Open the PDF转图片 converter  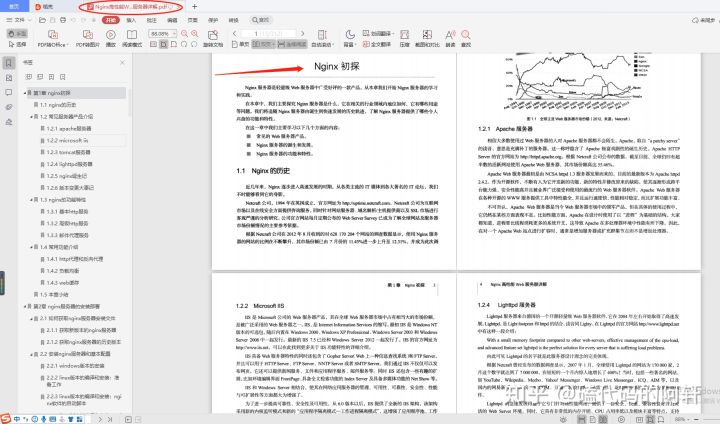click(x=87, y=39)
